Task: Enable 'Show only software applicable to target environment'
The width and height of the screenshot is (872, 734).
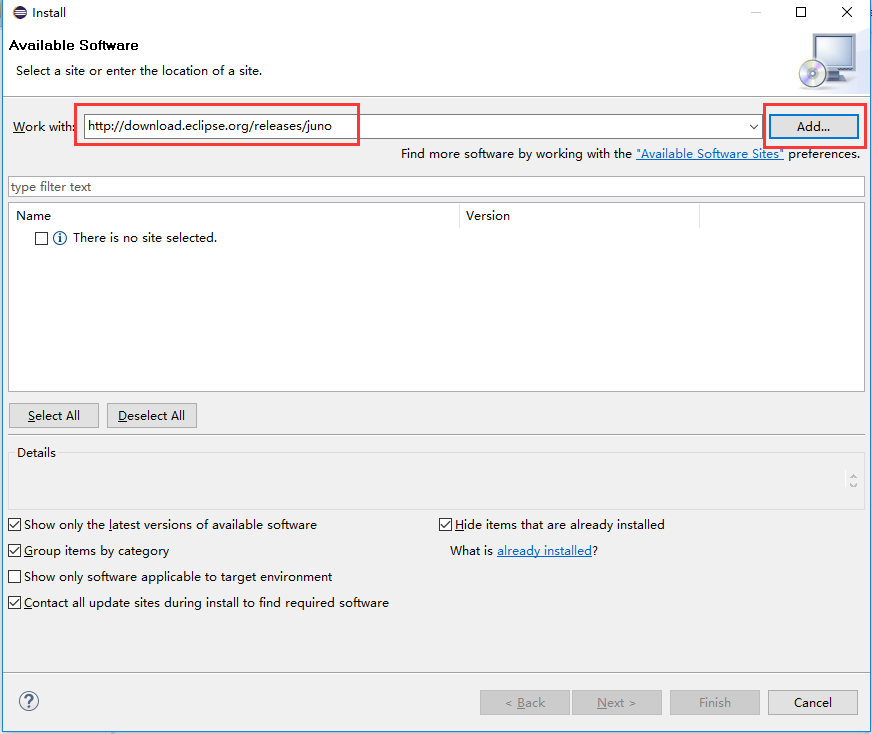Action: click(x=15, y=577)
